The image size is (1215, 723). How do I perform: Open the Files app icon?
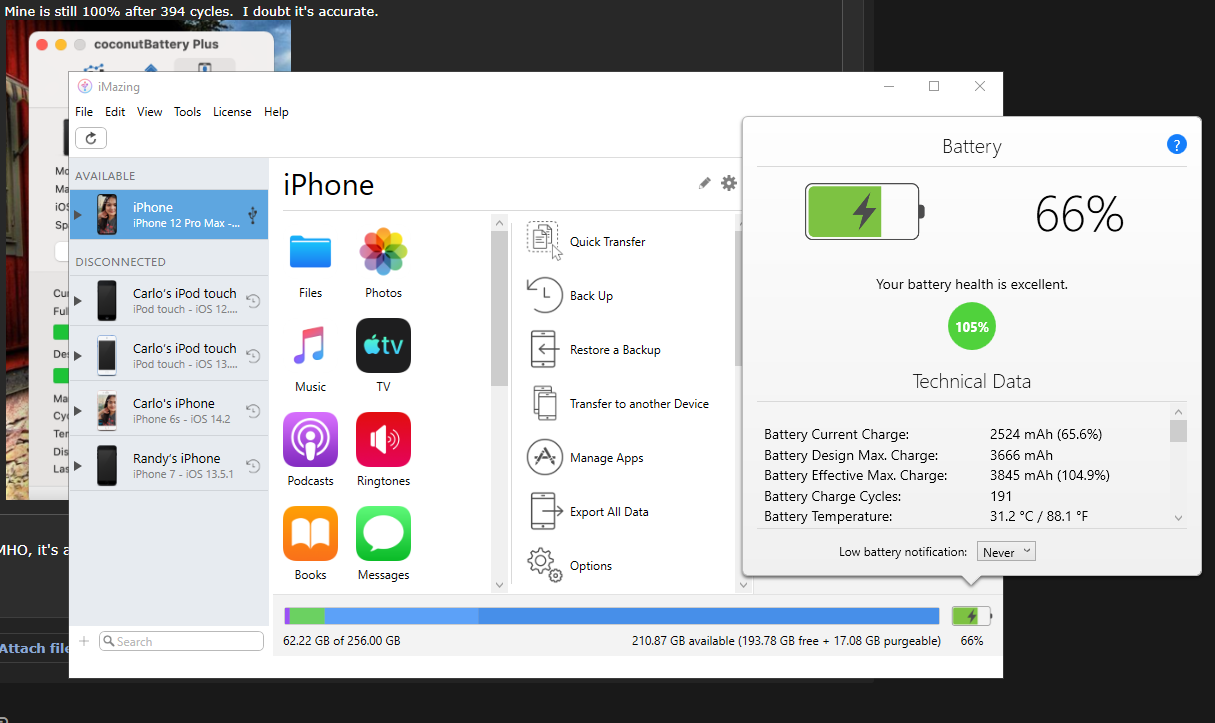click(310, 252)
